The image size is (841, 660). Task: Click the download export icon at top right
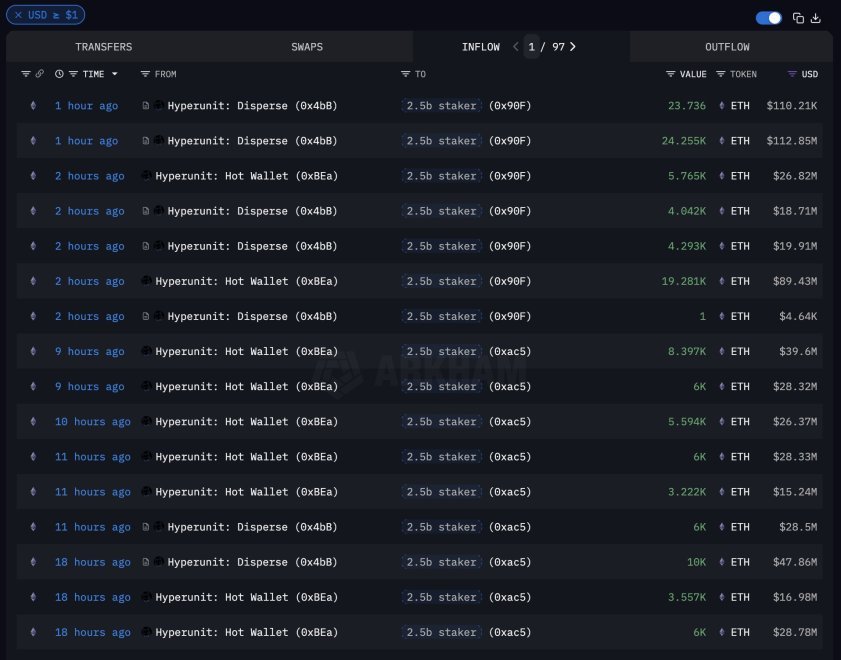click(816, 17)
